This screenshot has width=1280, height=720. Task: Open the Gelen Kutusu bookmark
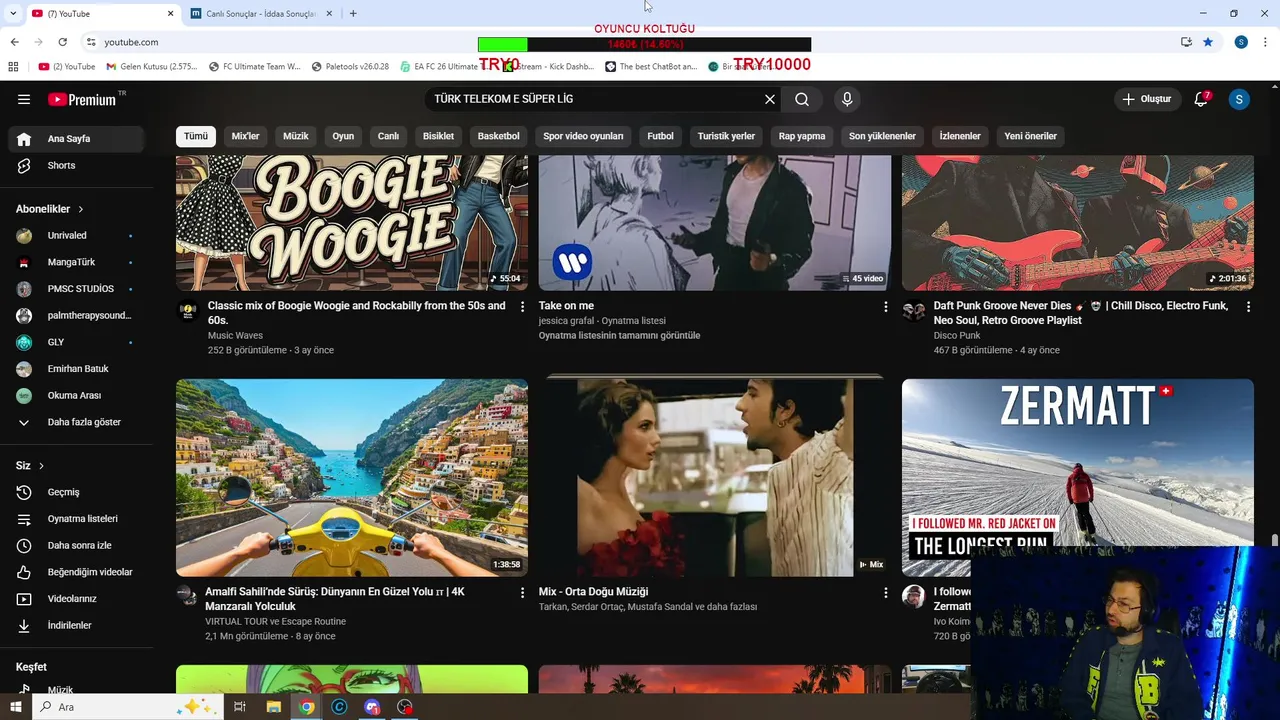(152, 67)
